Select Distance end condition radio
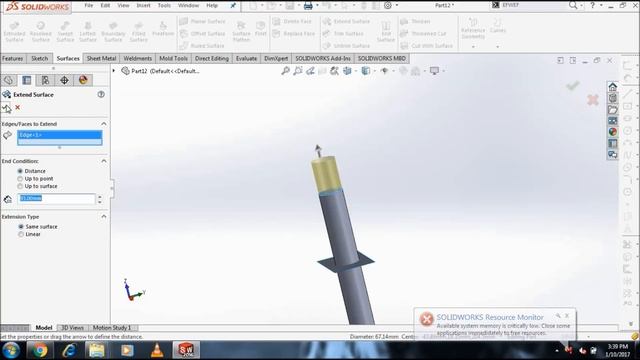 (x=20, y=171)
